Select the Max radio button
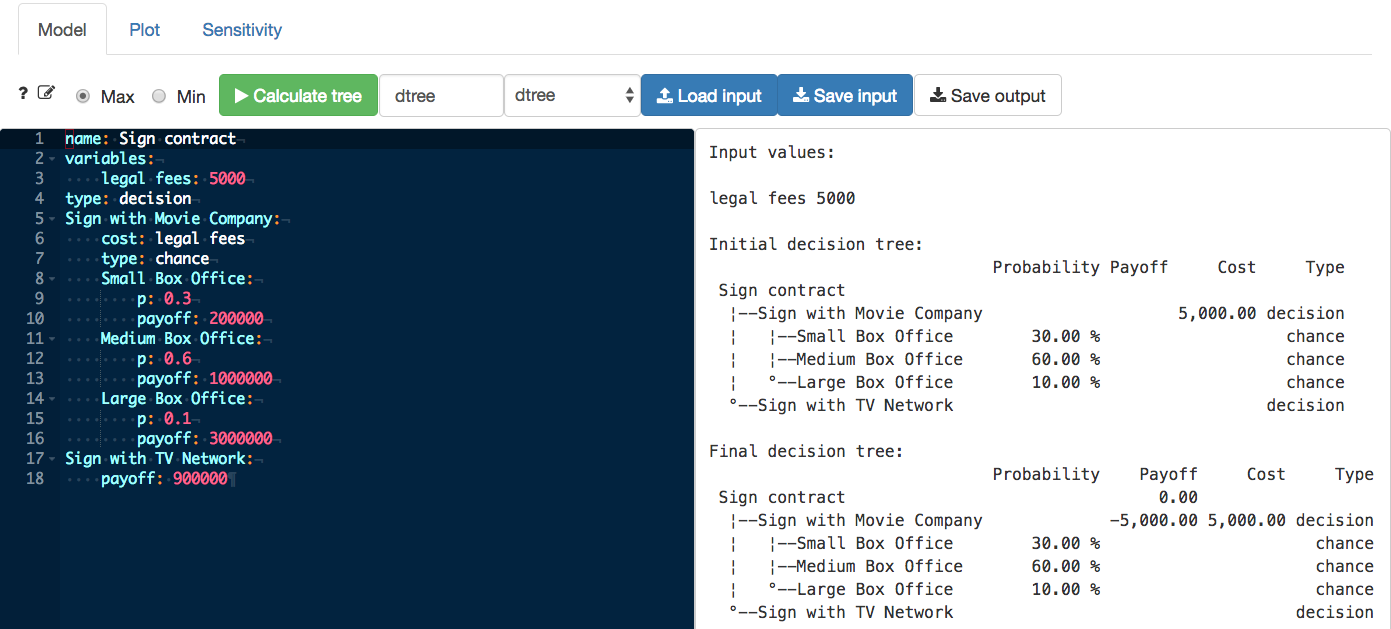 coord(83,96)
